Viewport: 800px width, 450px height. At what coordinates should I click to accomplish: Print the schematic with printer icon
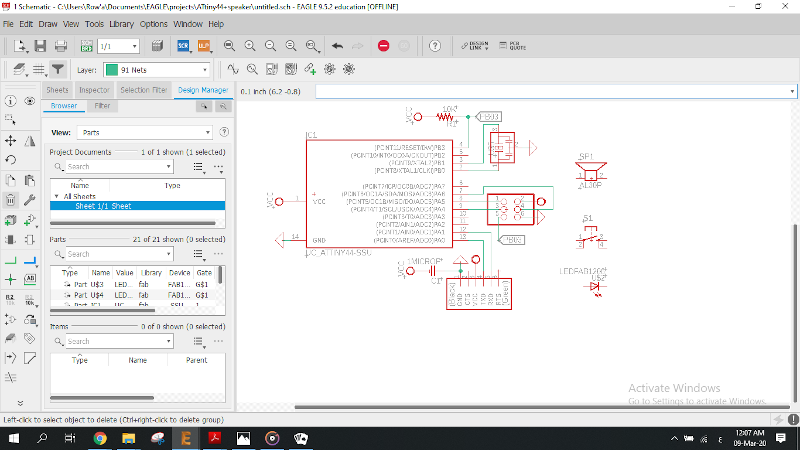pyautogui.click(x=61, y=46)
